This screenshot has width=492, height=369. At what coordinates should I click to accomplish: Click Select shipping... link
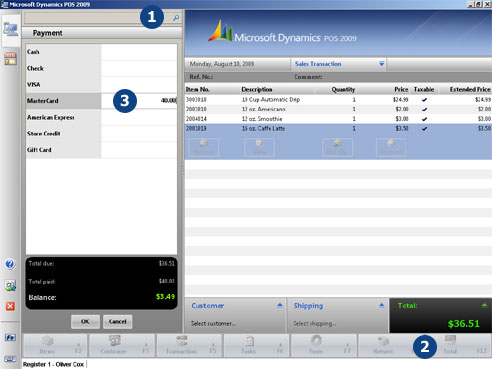click(x=315, y=323)
